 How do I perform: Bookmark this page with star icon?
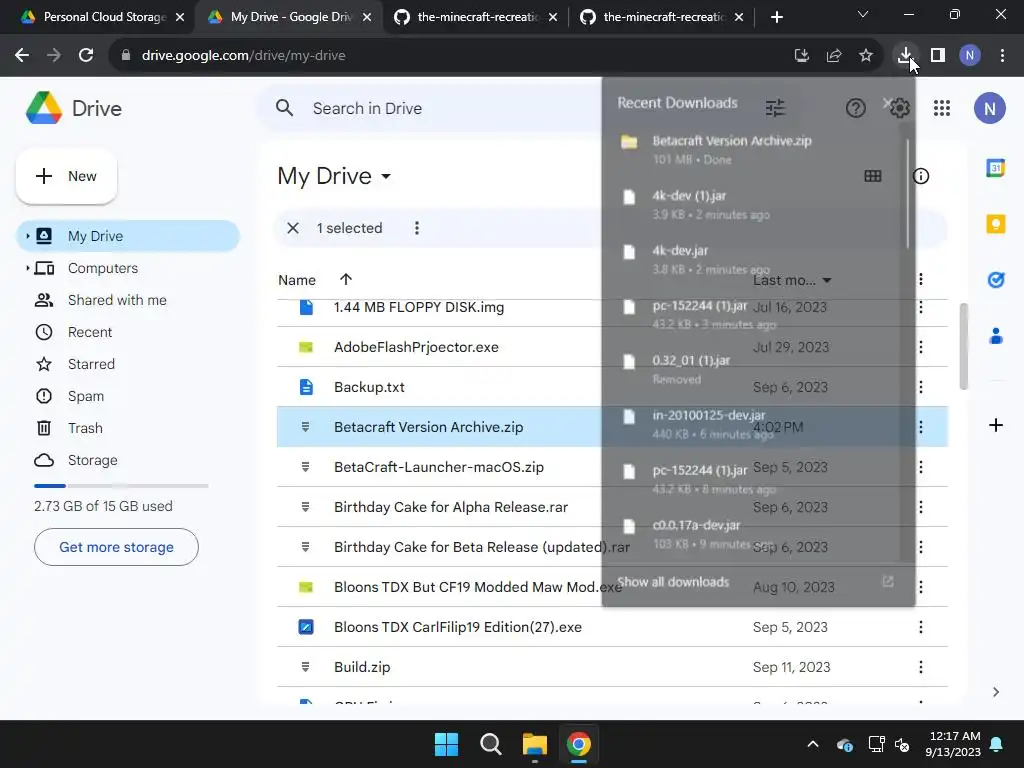click(x=866, y=56)
